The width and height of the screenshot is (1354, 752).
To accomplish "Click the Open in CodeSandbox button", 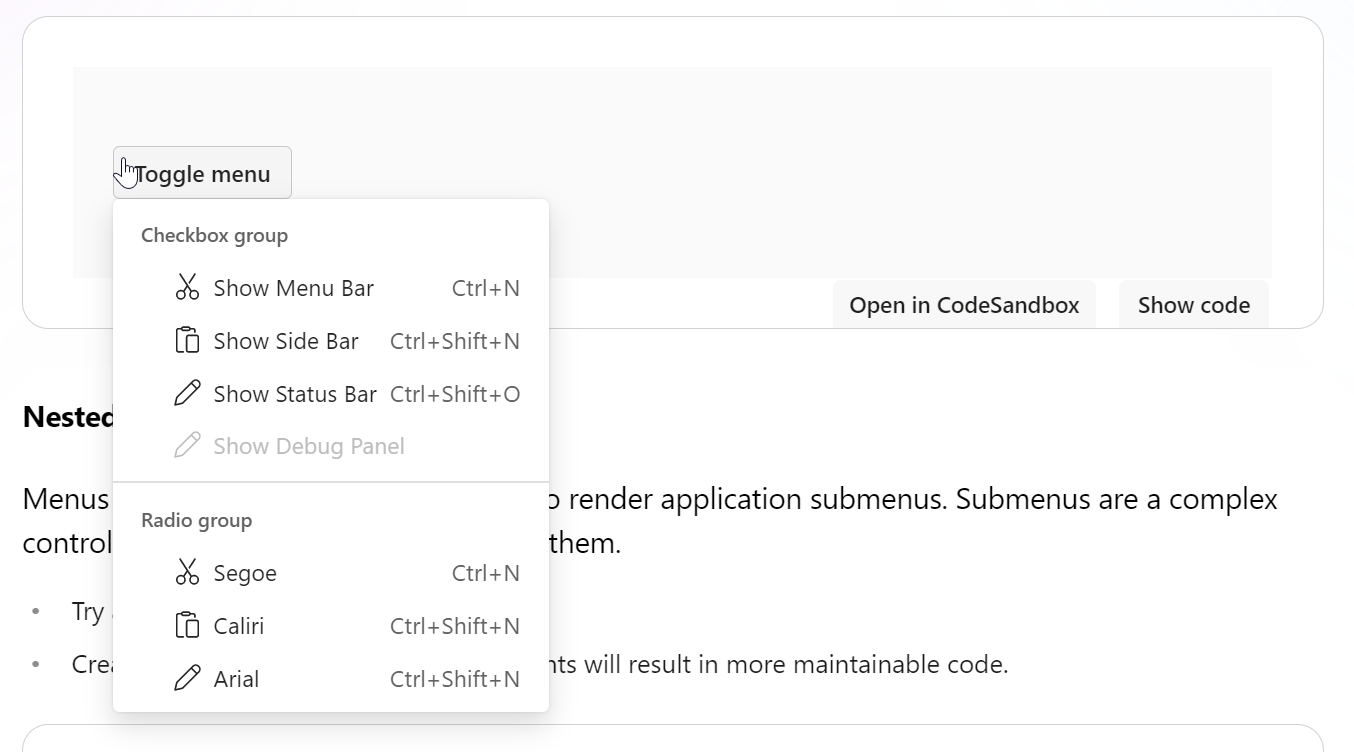I will [964, 305].
